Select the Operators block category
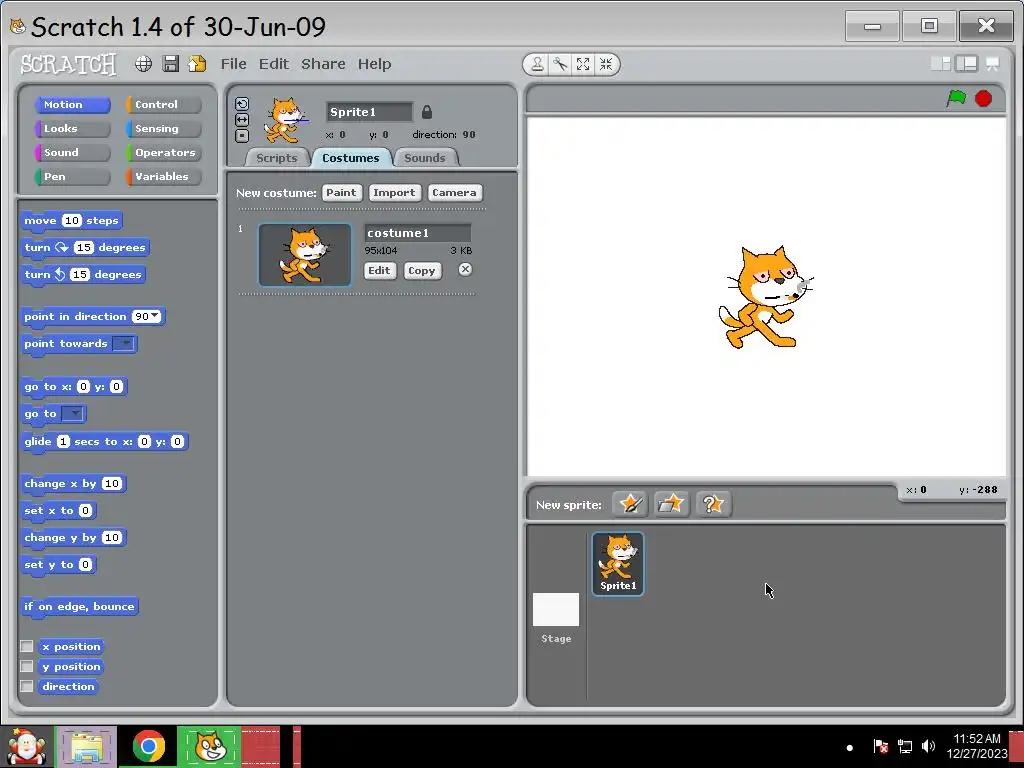1024x768 pixels. (163, 153)
